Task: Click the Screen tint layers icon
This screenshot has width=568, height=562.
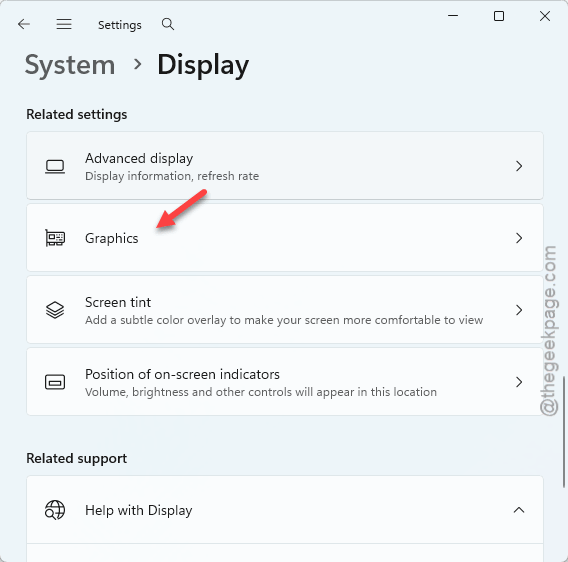Action: [x=55, y=310]
